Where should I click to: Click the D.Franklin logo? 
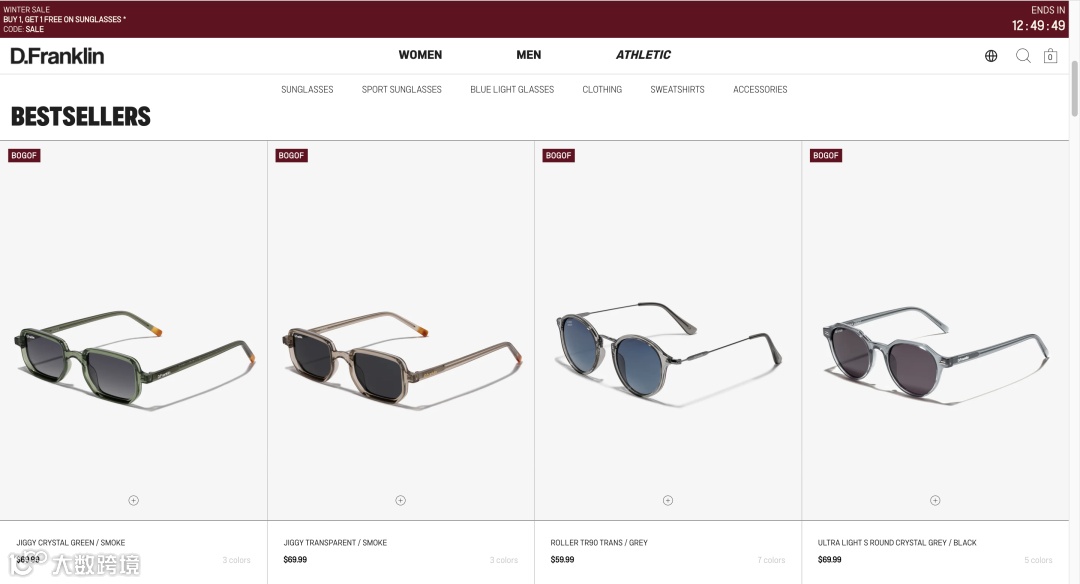coord(57,56)
